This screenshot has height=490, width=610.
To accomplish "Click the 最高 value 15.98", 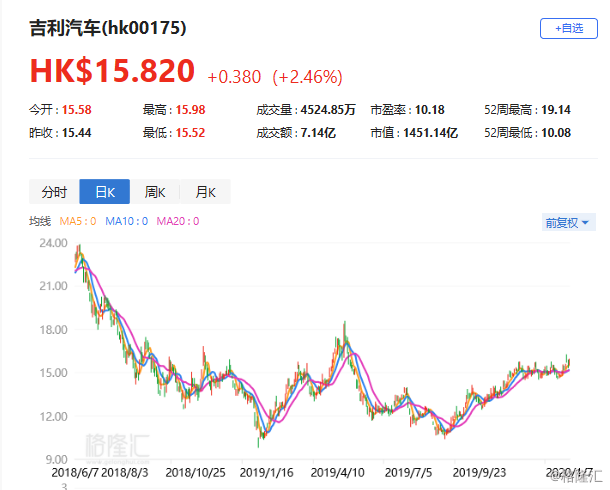I will click(190, 110).
